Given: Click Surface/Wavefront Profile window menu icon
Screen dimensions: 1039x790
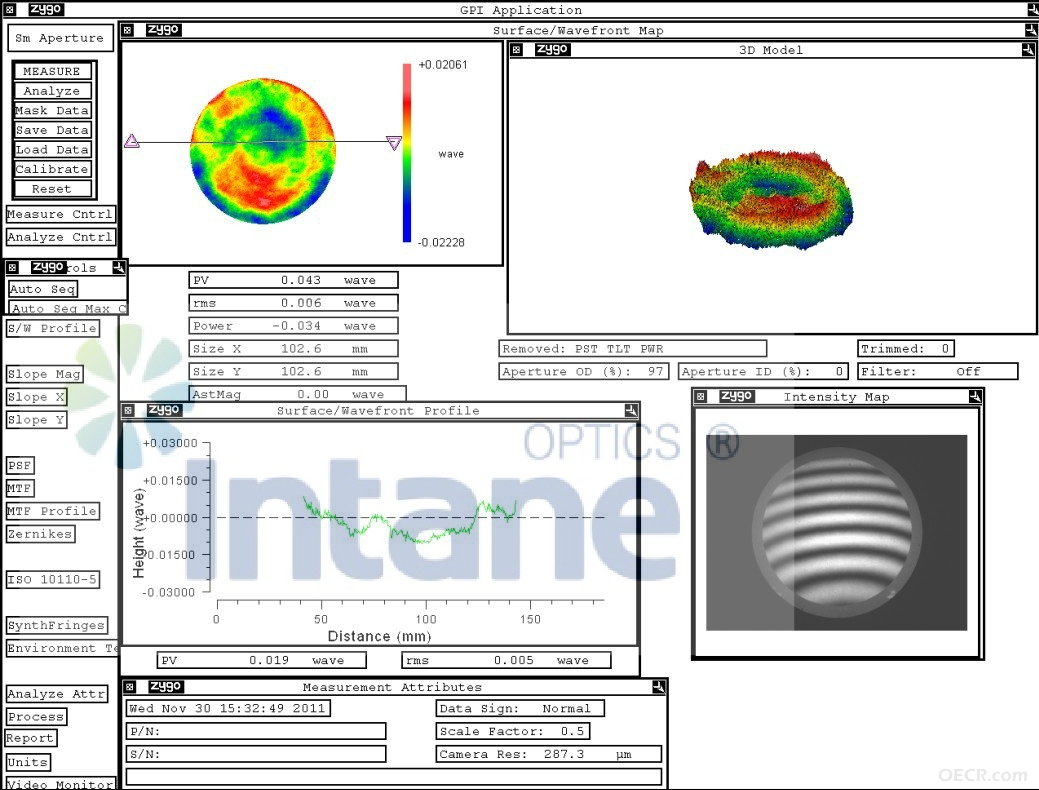Looking at the screenshot, I should (129, 410).
